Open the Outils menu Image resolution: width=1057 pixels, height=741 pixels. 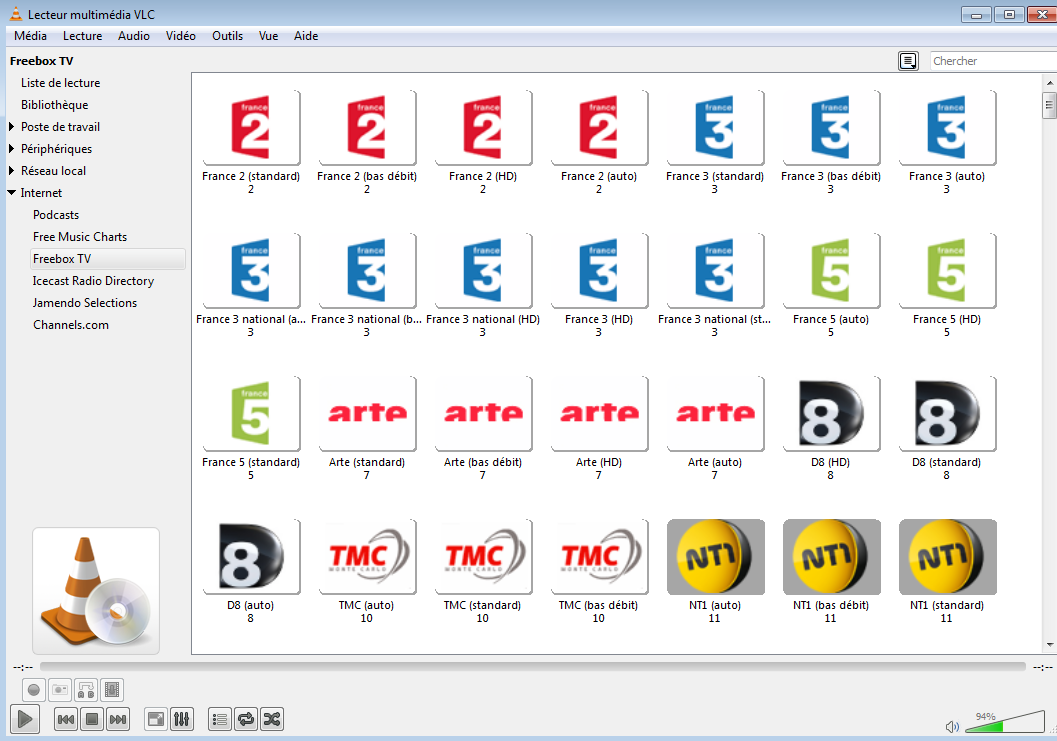(227, 36)
